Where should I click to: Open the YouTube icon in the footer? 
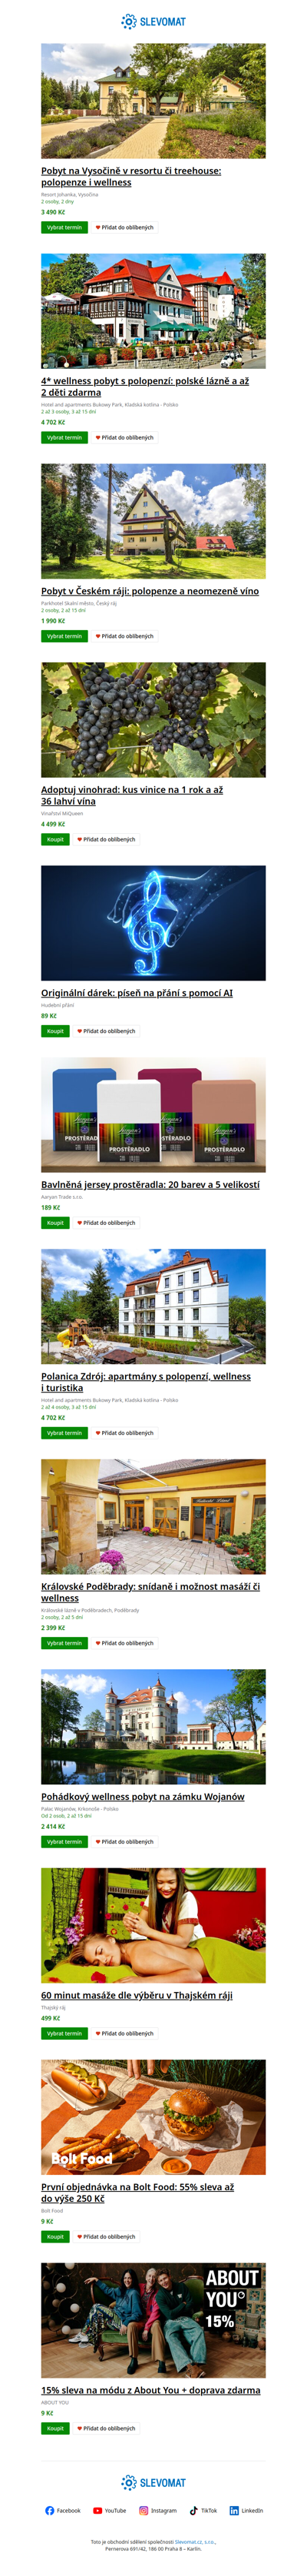pos(98,2510)
